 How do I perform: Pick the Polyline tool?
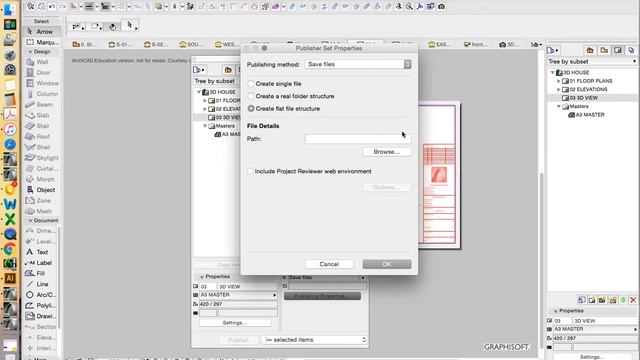click(42, 305)
